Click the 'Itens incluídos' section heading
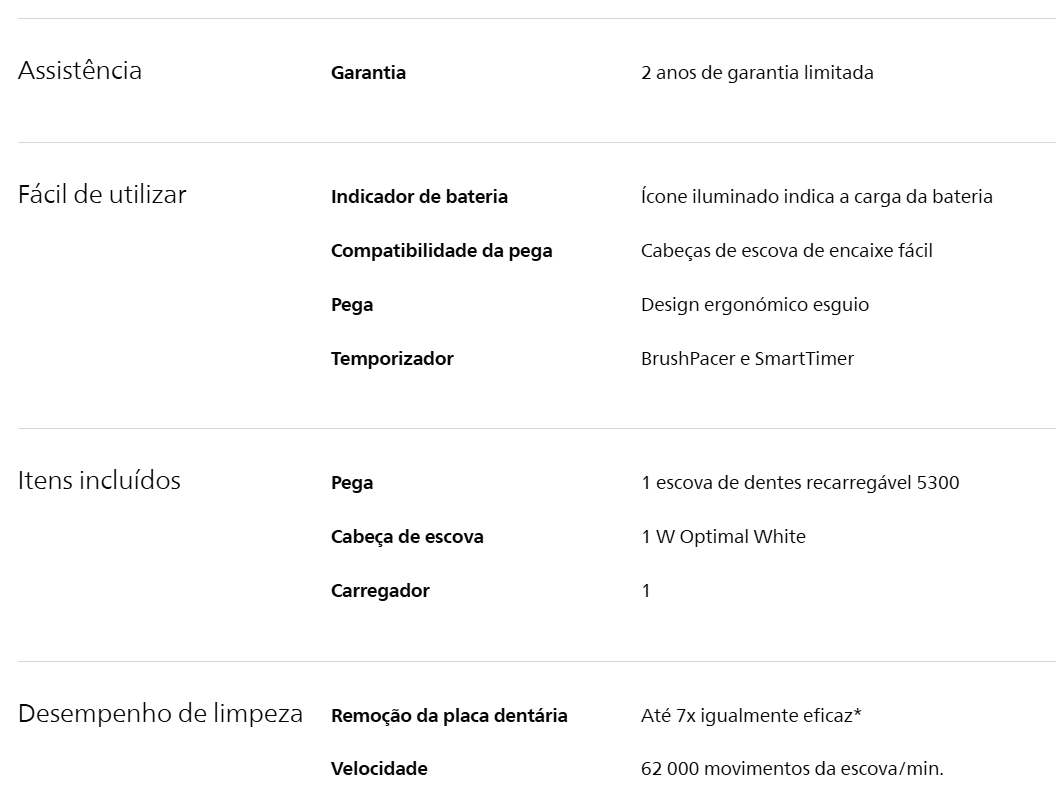The height and width of the screenshot is (811, 1056). [99, 481]
